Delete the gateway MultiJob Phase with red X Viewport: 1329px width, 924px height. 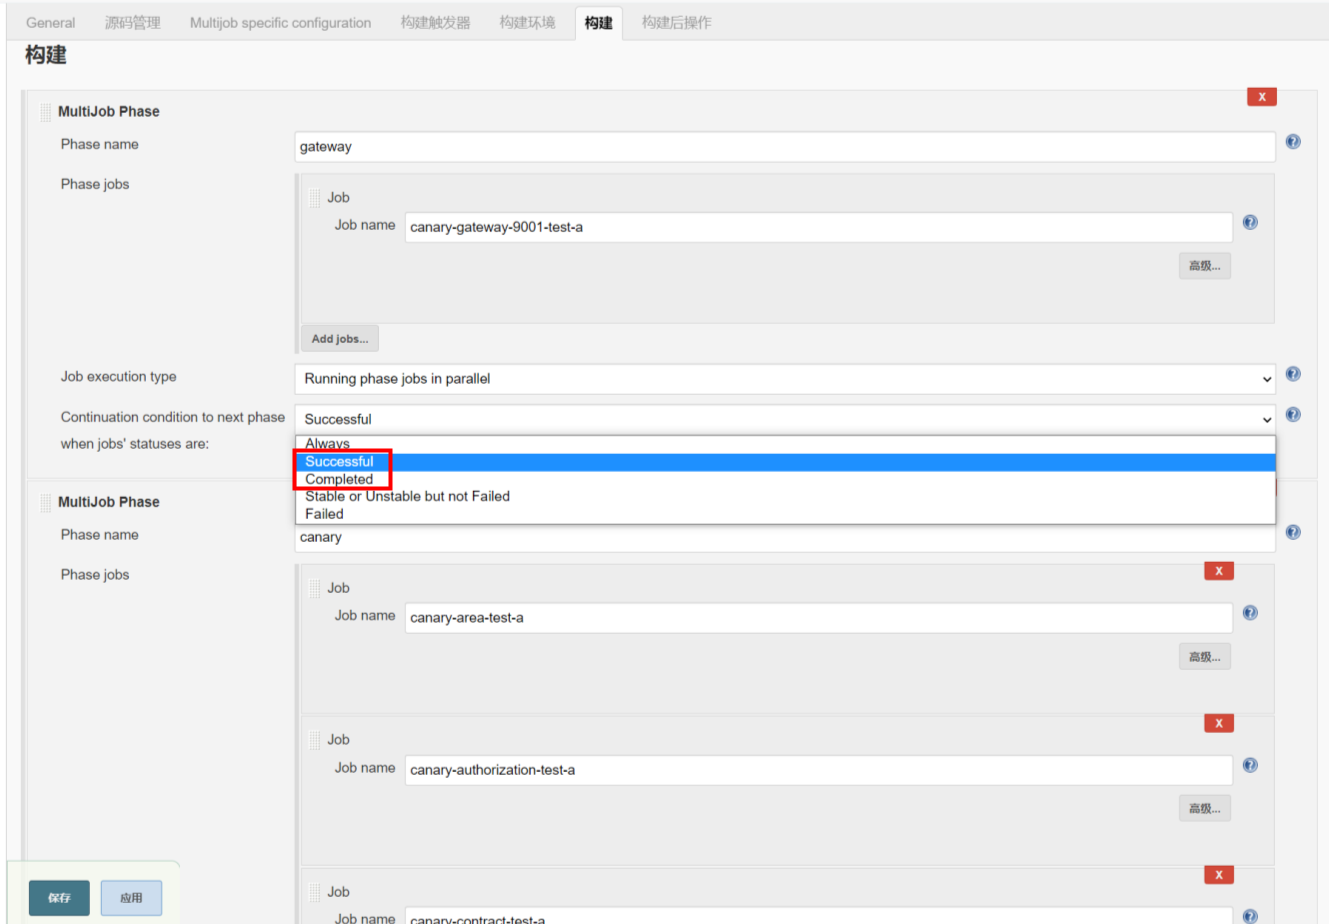[1261, 96]
